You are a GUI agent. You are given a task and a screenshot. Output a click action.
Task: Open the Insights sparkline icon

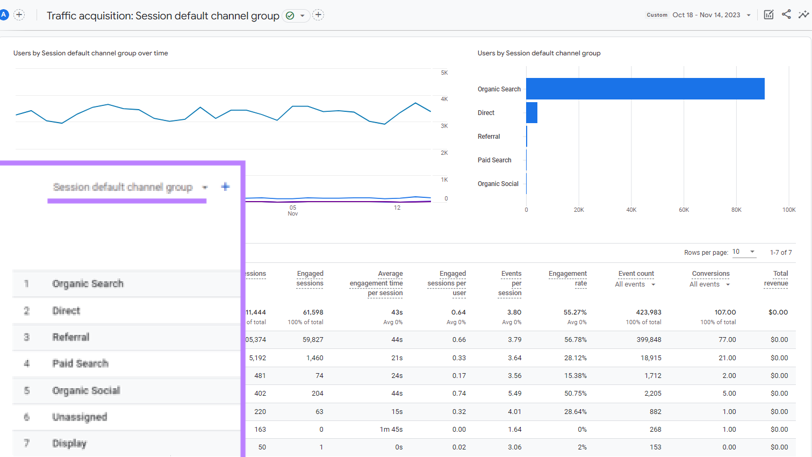tap(803, 15)
